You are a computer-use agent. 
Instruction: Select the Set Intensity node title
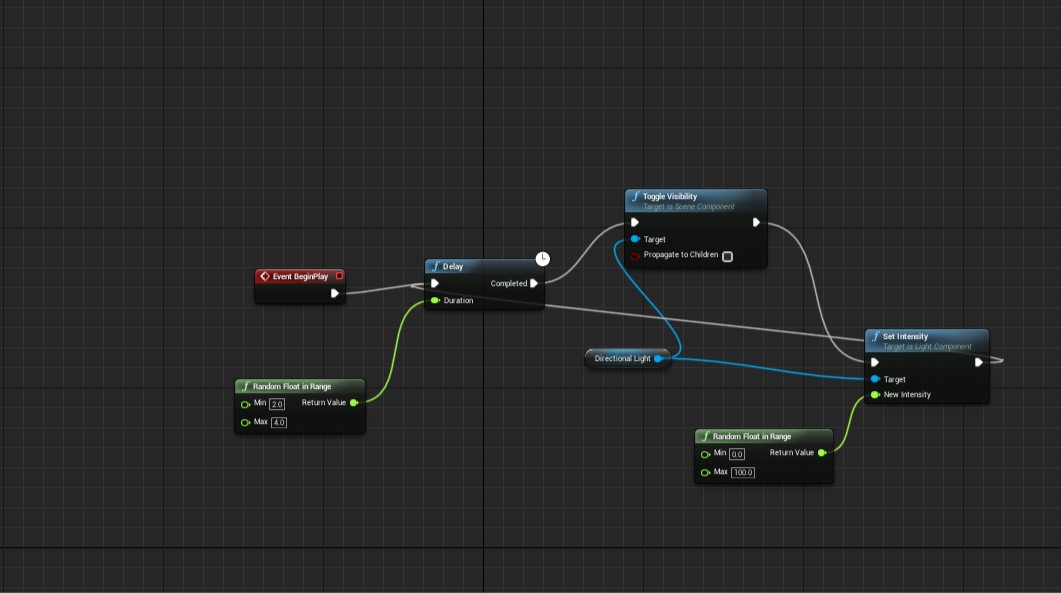pyautogui.click(x=905, y=336)
